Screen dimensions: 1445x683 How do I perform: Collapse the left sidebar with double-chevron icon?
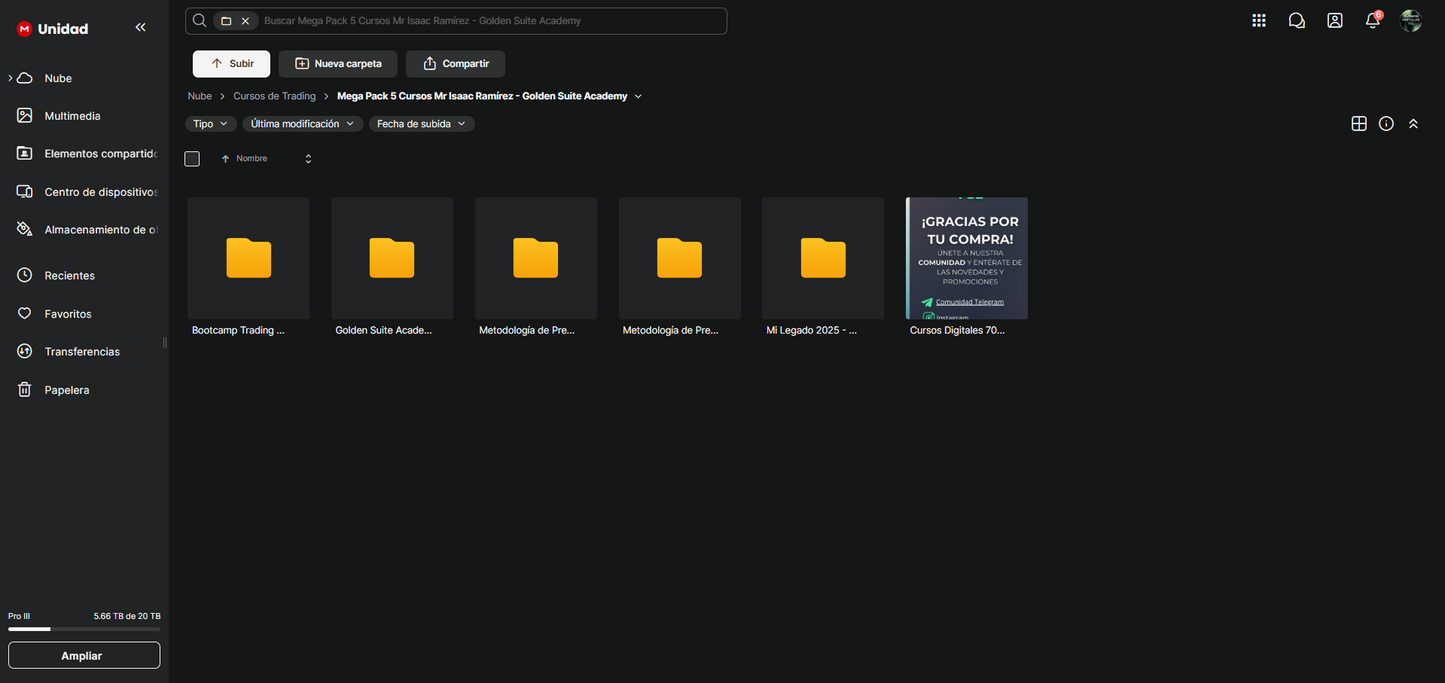pos(140,28)
